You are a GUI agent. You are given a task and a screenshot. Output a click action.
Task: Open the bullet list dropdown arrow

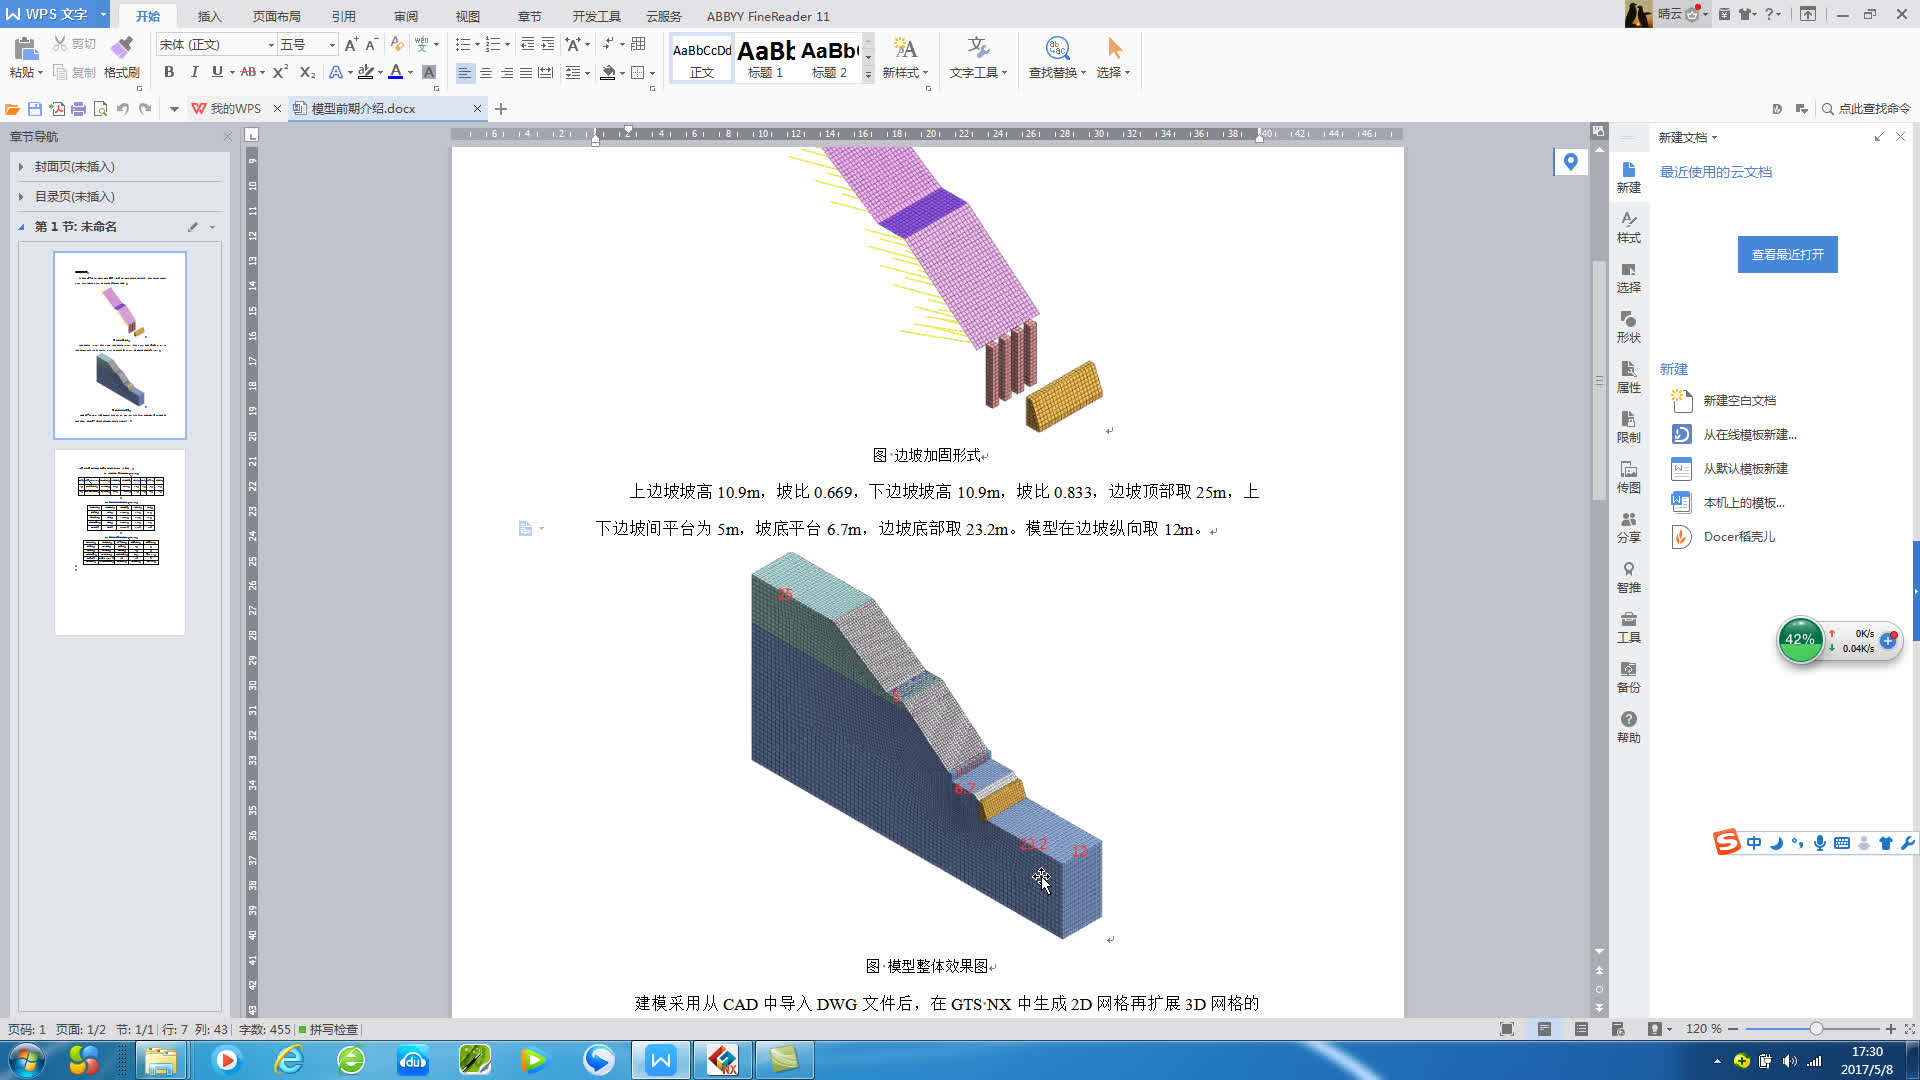(477, 44)
